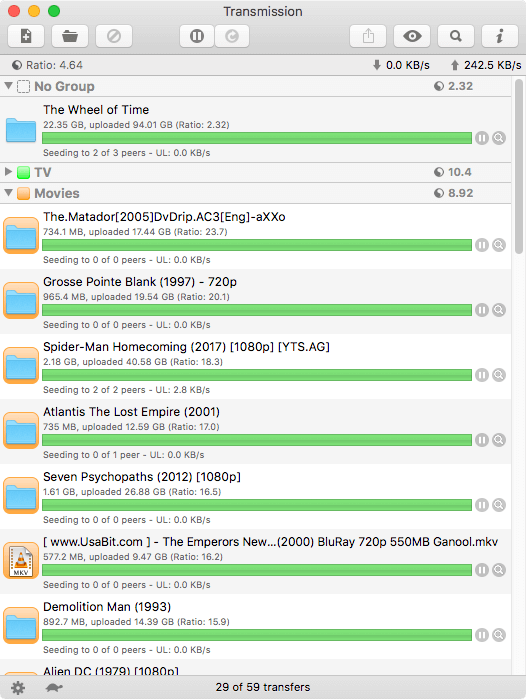Pause all transfers from toolbar

coord(197,36)
